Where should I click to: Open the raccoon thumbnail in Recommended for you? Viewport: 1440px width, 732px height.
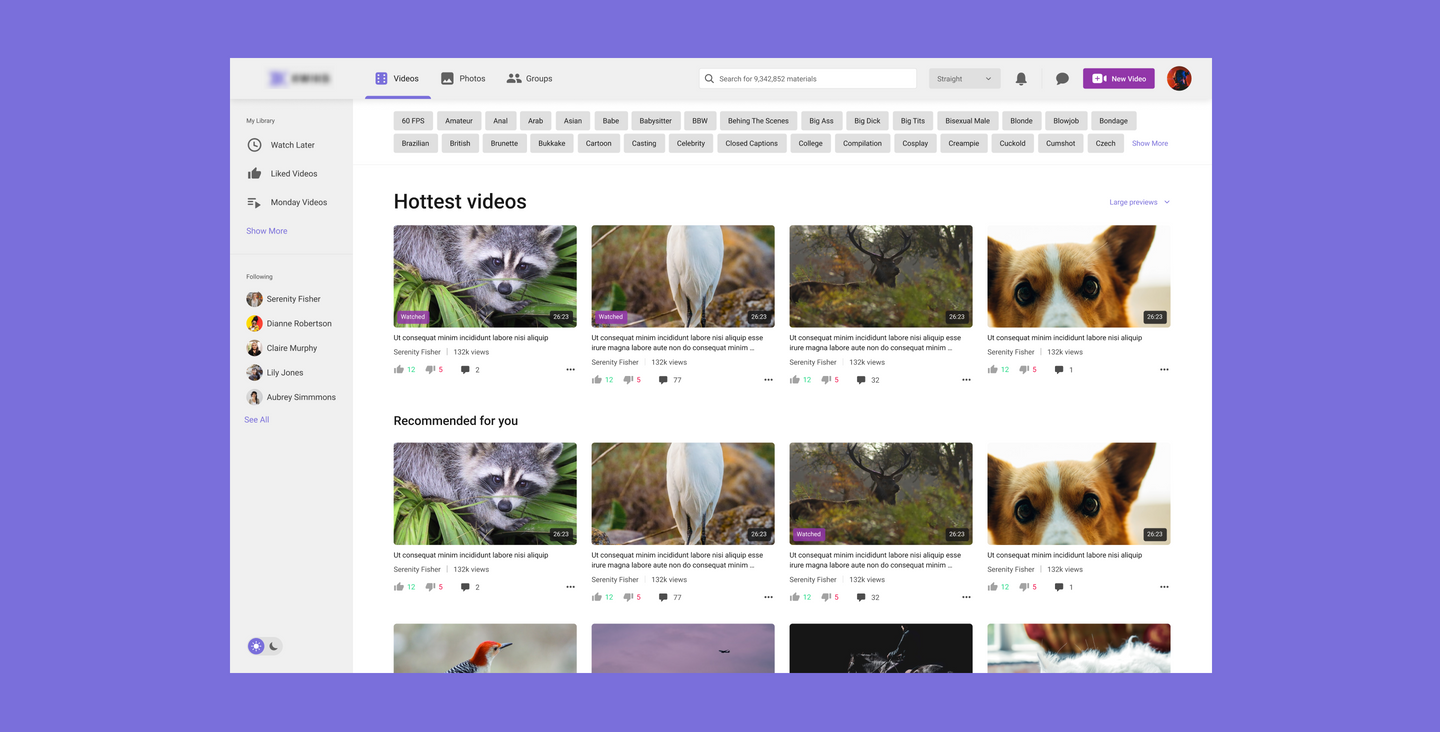485,493
